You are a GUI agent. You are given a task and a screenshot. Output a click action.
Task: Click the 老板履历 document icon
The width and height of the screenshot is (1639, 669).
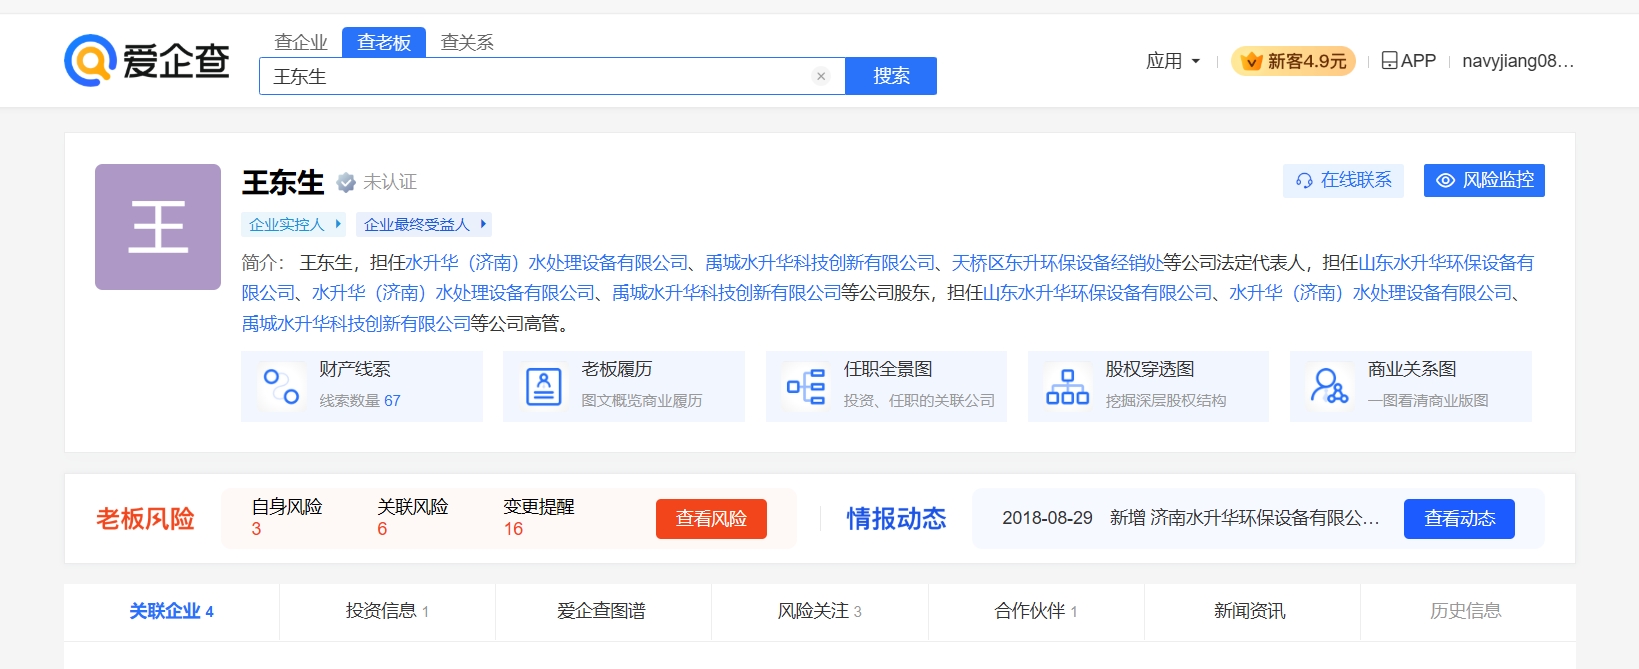544,386
